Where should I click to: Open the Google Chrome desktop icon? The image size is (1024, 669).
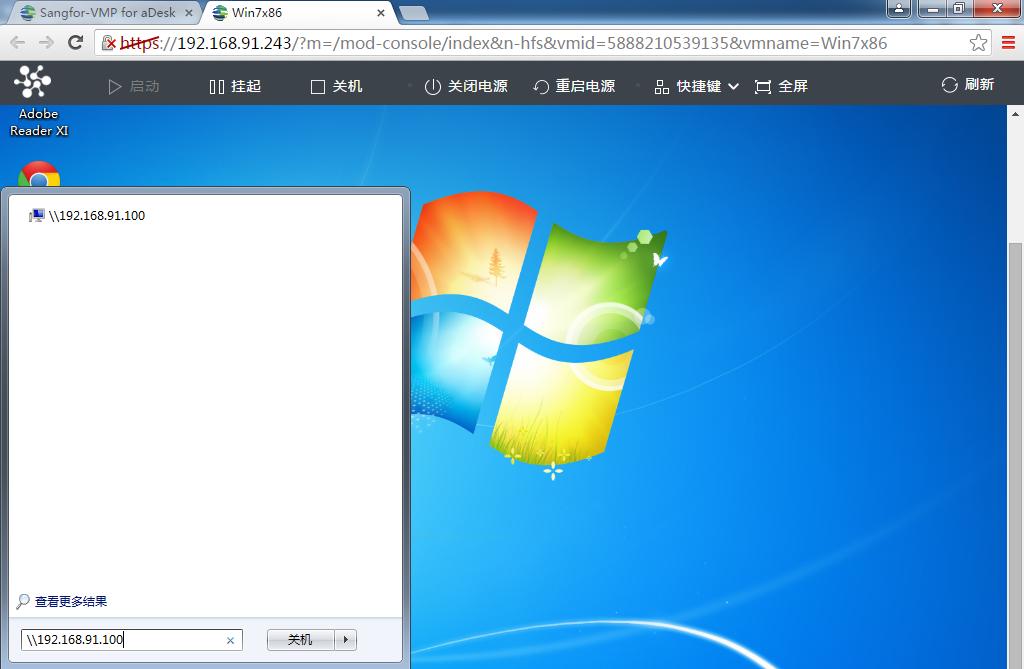39,174
